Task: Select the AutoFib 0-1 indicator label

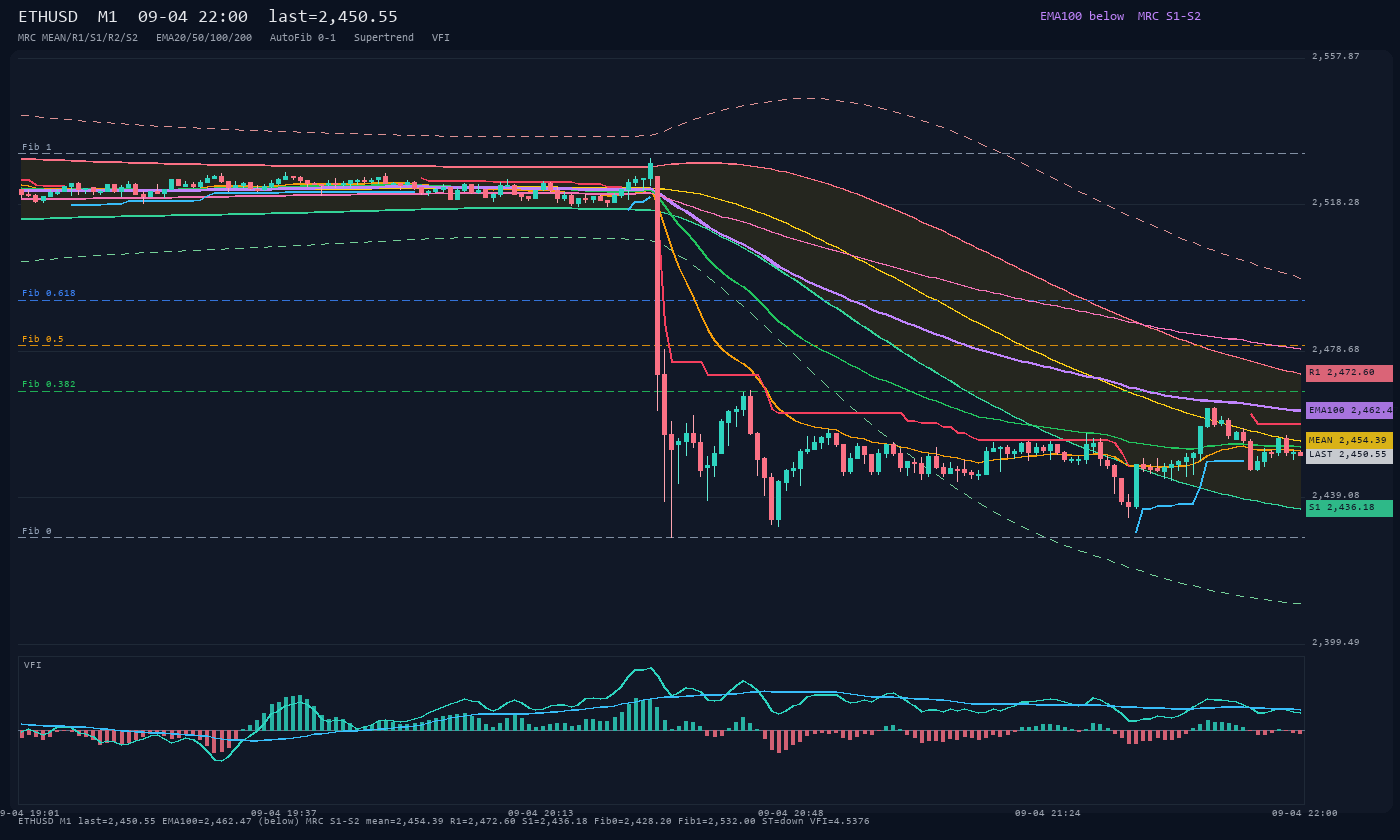Action: [x=303, y=37]
